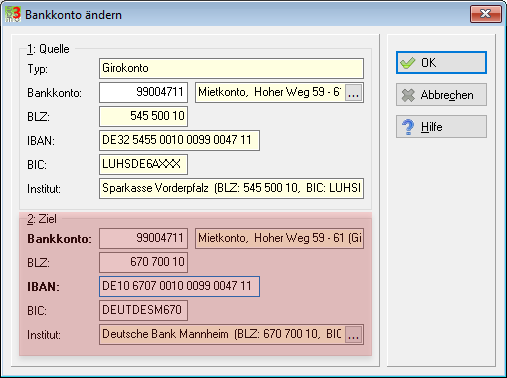Click the '2: Ziel' group label
The width and height of the screenshot is (507, 378).
click(x=42, y=219)
